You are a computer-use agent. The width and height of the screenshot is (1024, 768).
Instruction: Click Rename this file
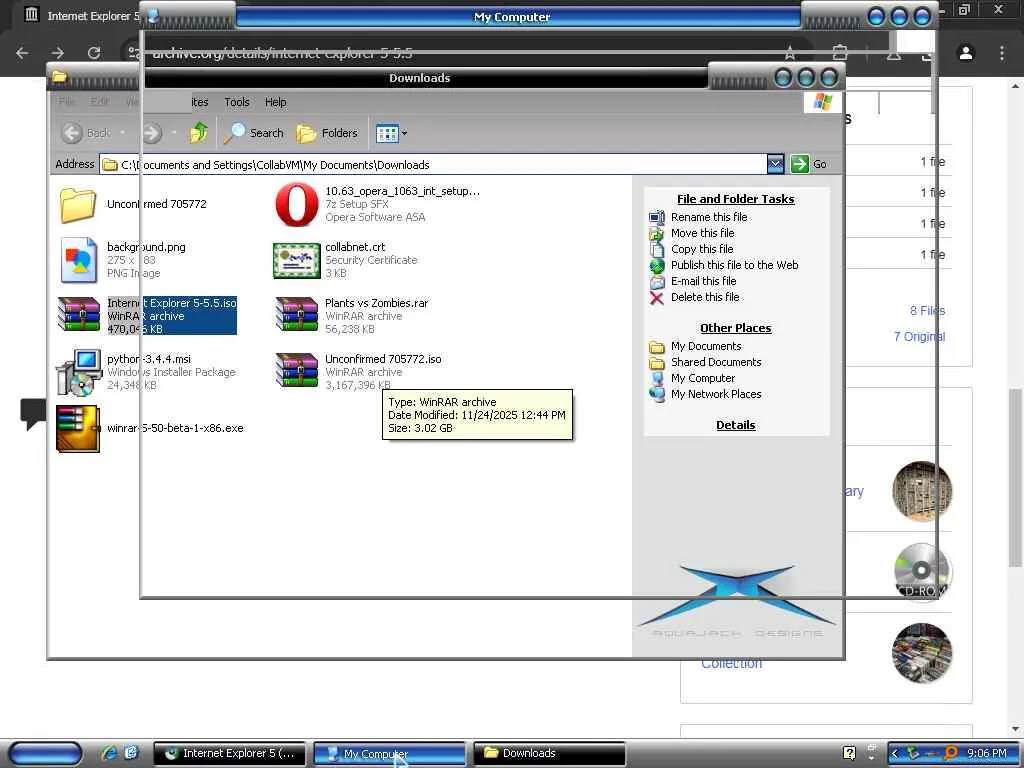click(x=709, y=217)
